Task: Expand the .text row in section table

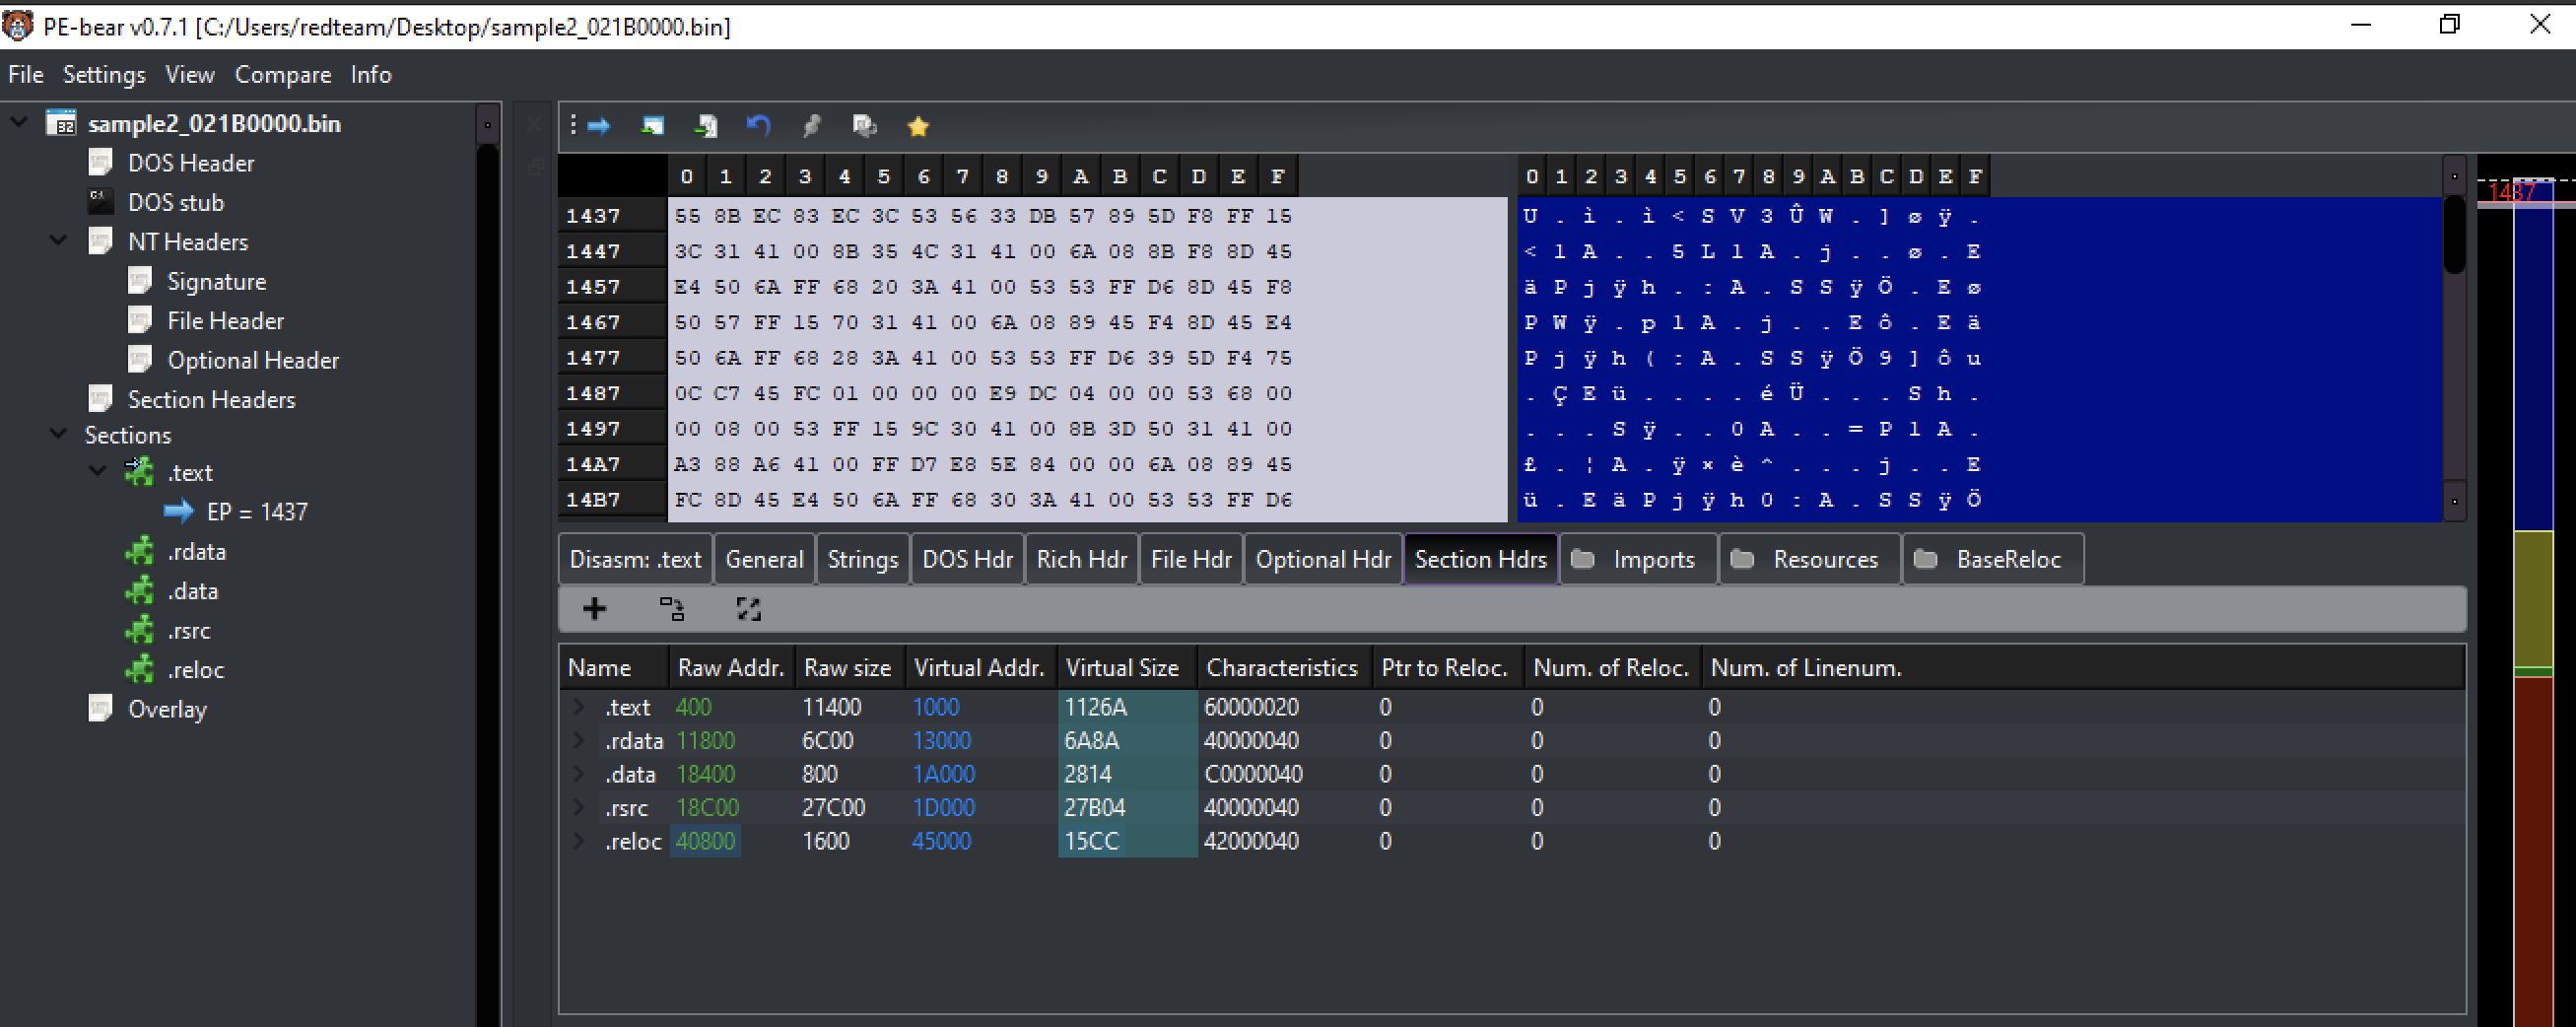Action: coord(579,707)
